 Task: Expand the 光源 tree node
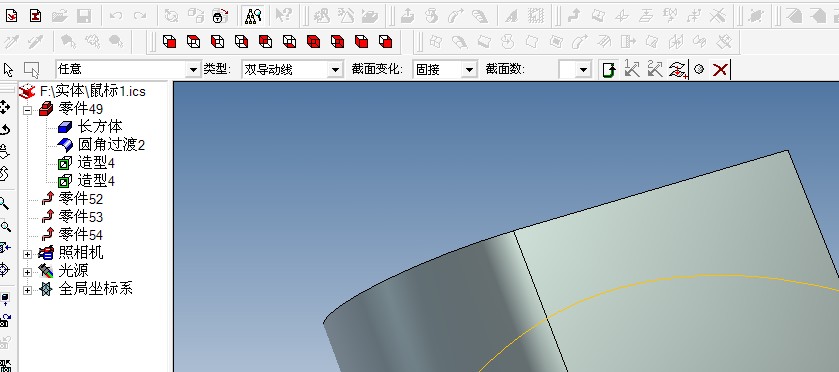click(27, 272)
